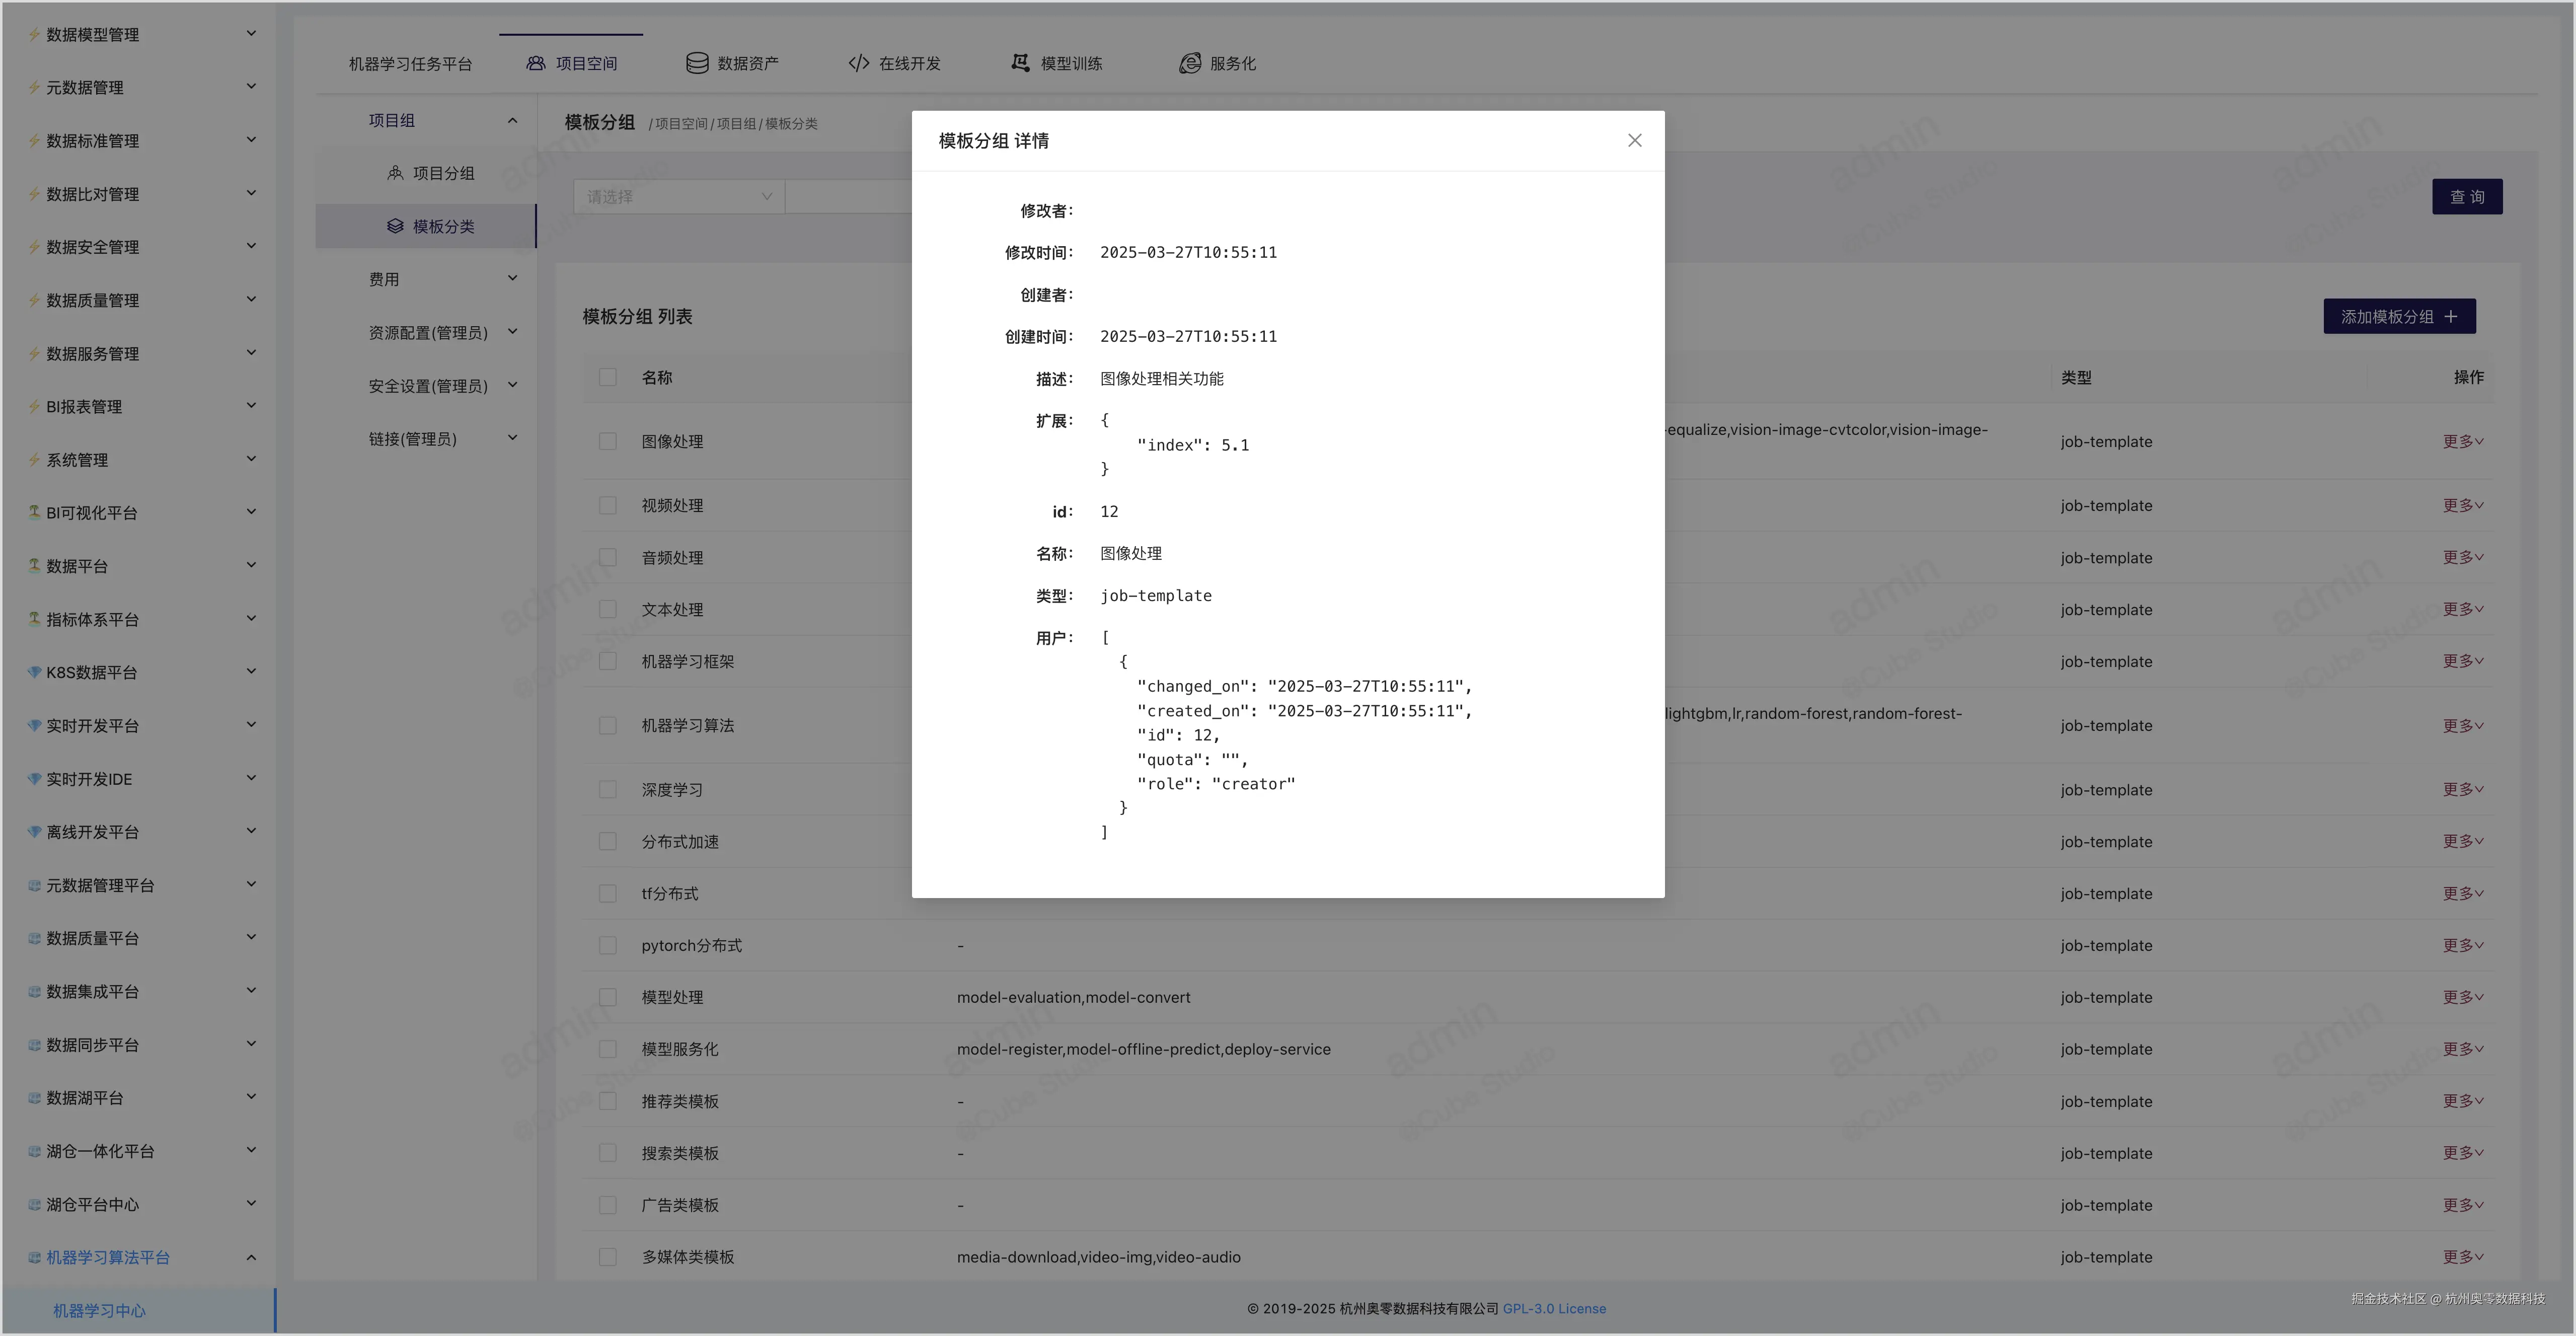This screenshot has width=2576, height=1336.
Task: Click the 服务化 icon in top navigation
Action: [1189, 63]
